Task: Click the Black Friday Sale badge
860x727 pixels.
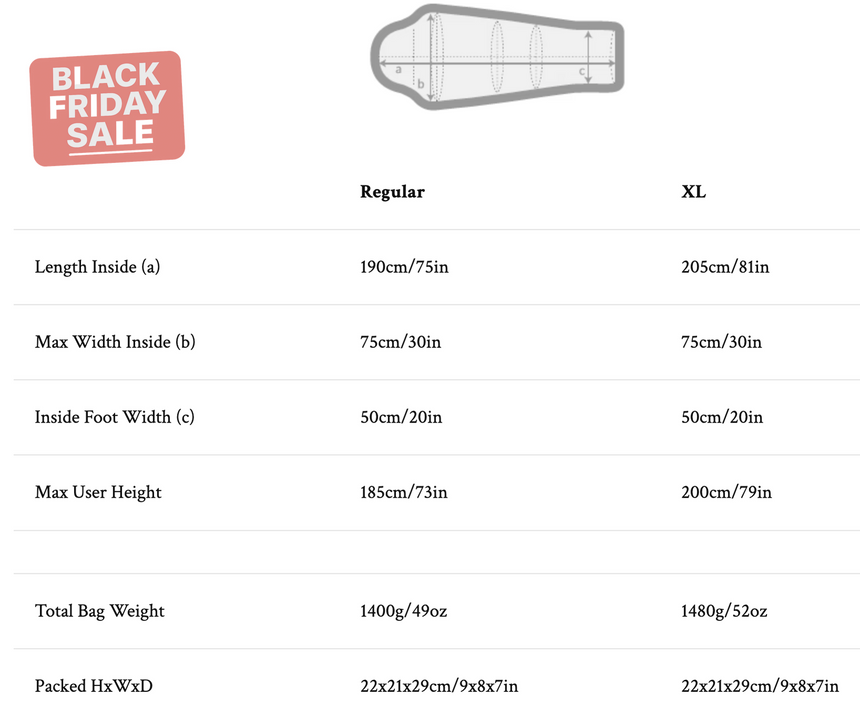Action: pos(108,108)
